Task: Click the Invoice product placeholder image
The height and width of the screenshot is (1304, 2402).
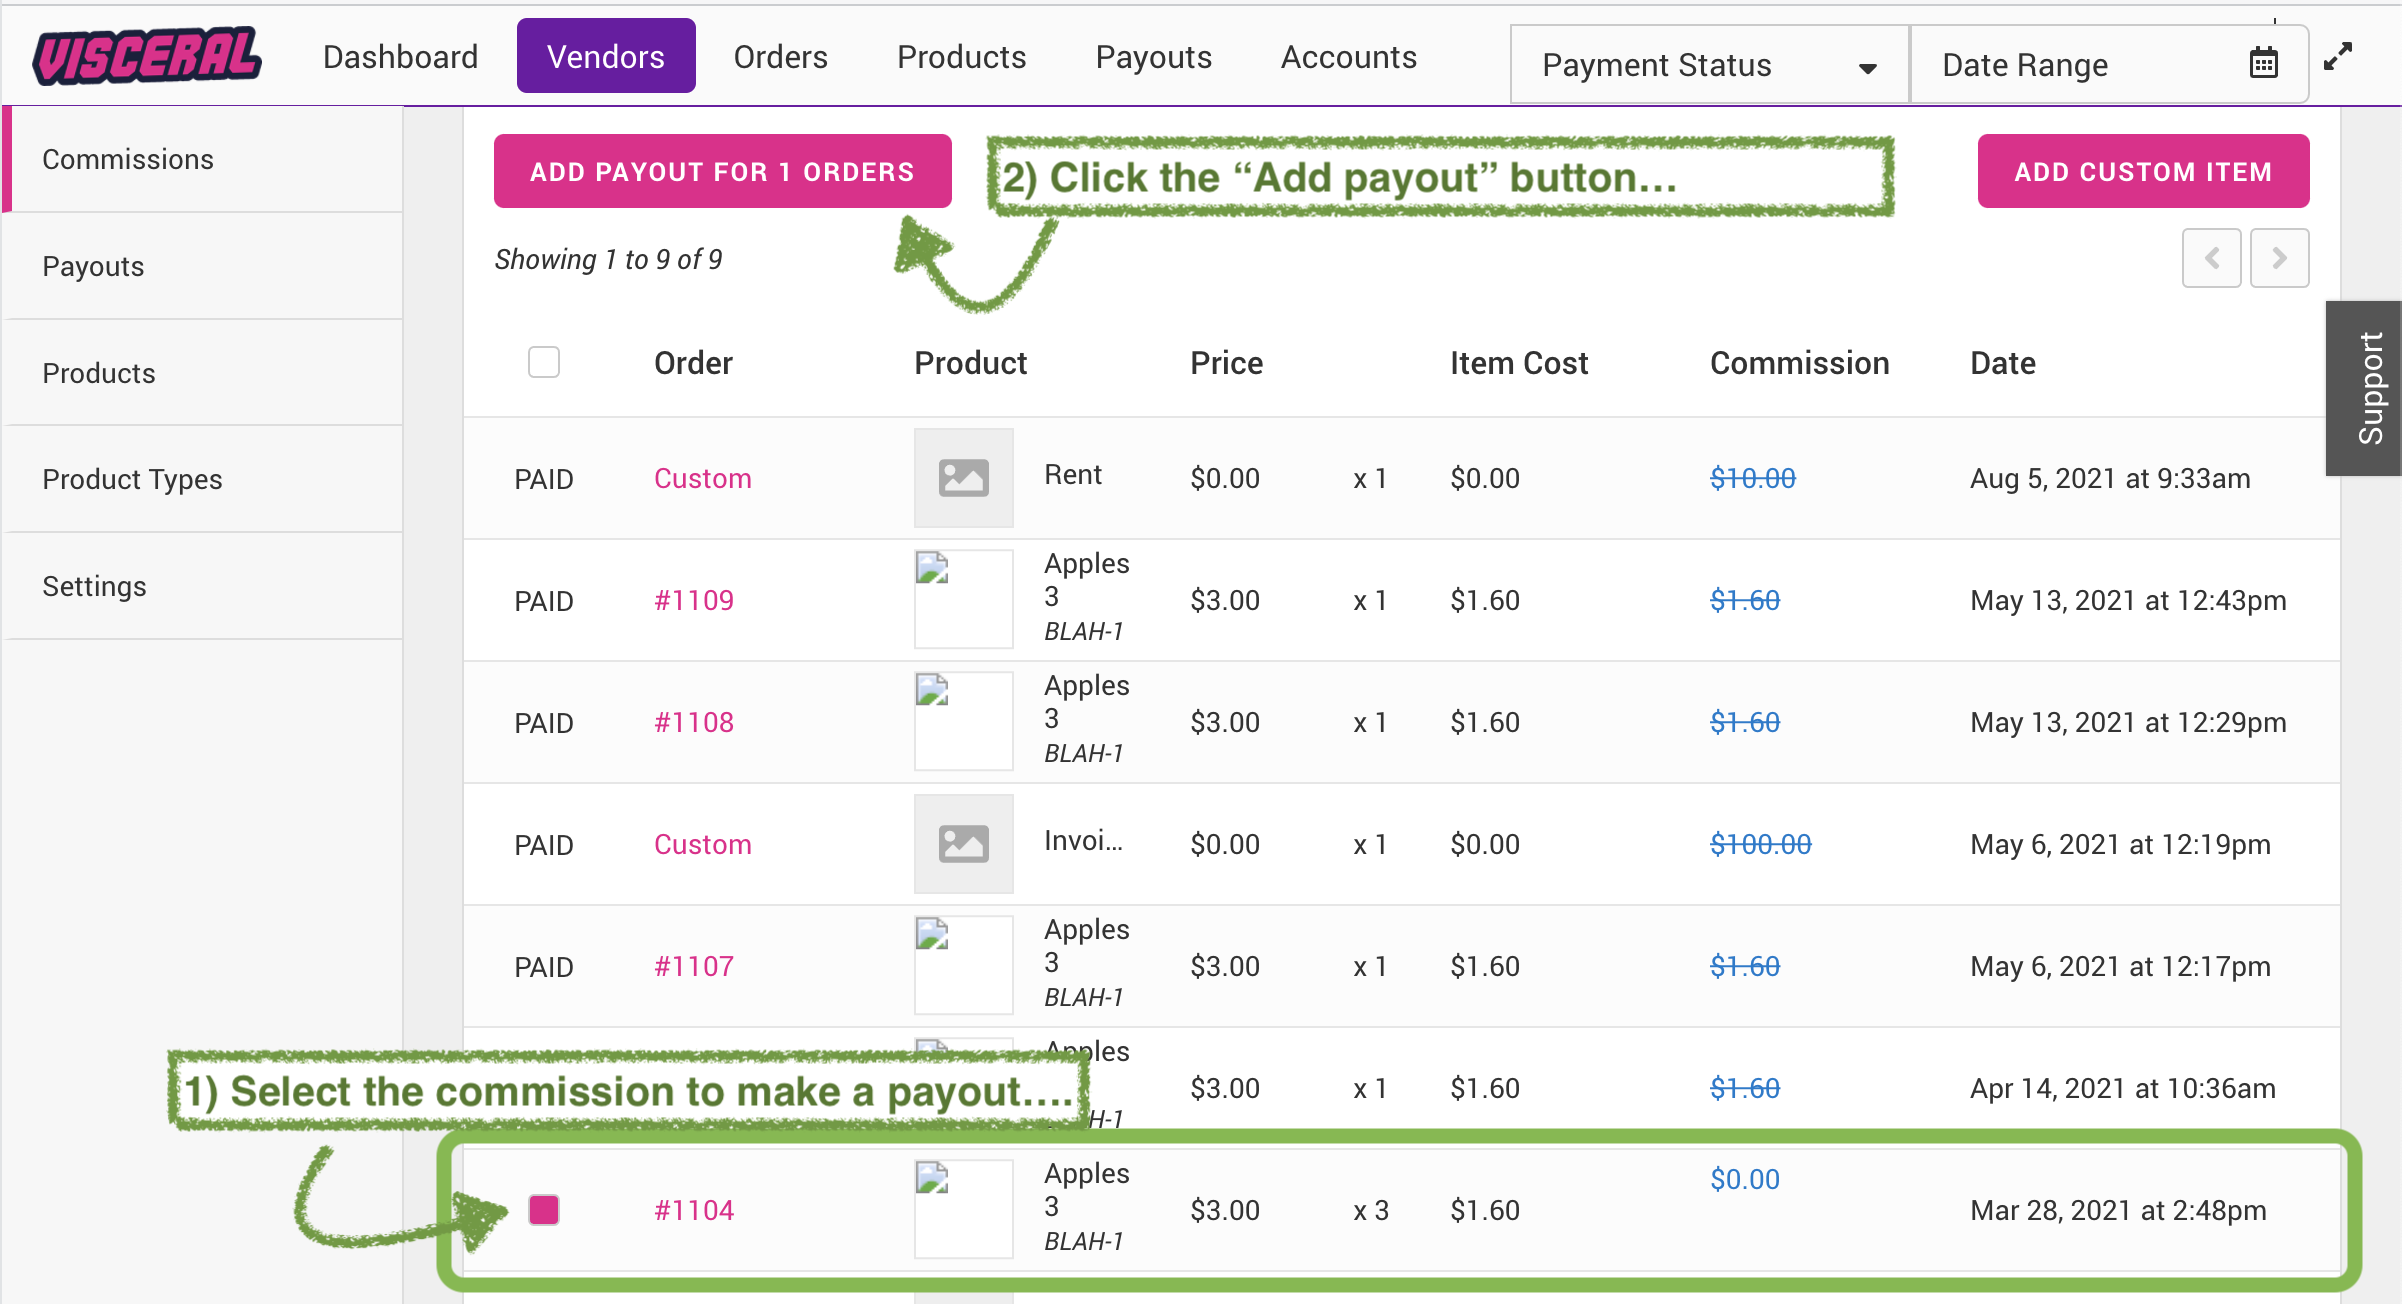Action: [963, 844]
